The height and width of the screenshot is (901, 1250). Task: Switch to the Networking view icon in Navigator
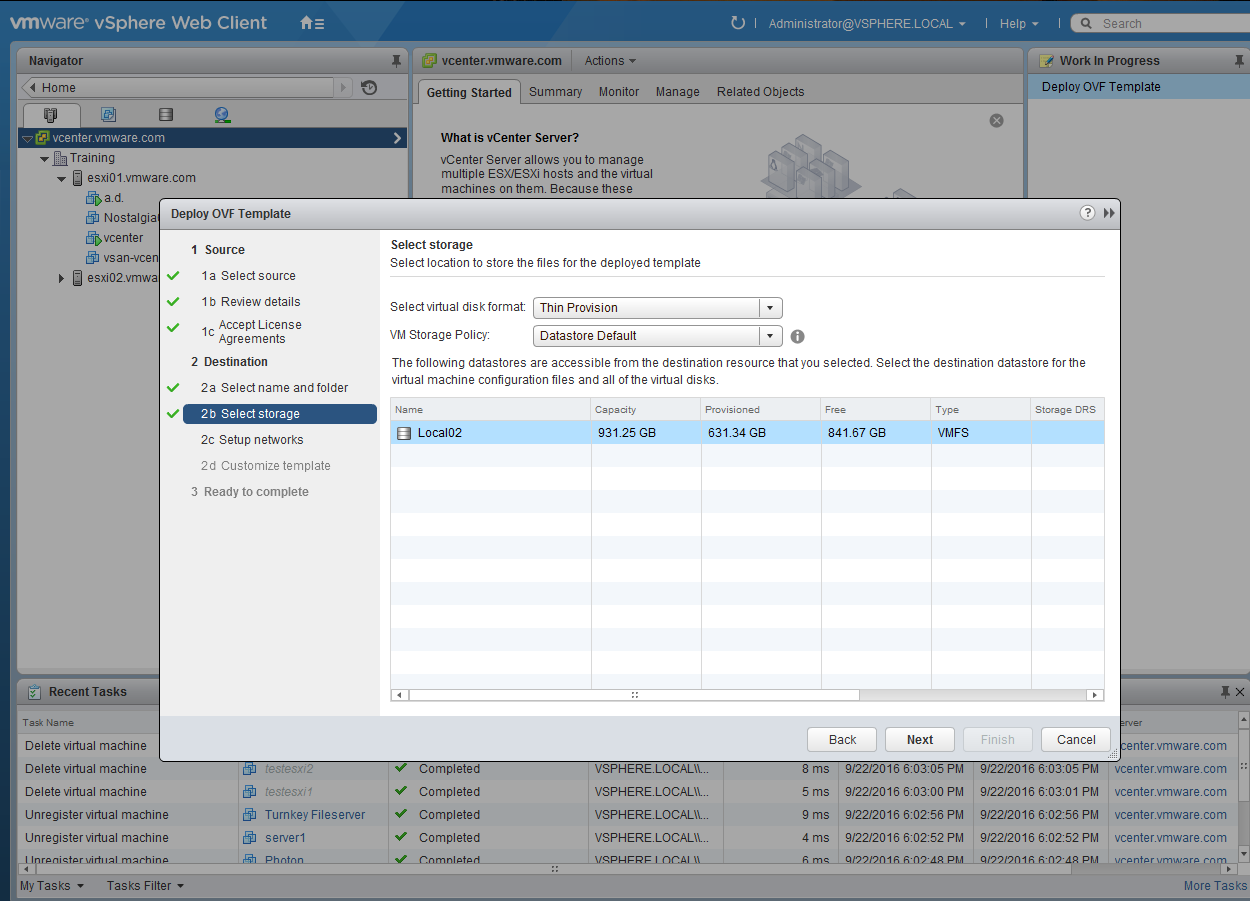point(222,114)
